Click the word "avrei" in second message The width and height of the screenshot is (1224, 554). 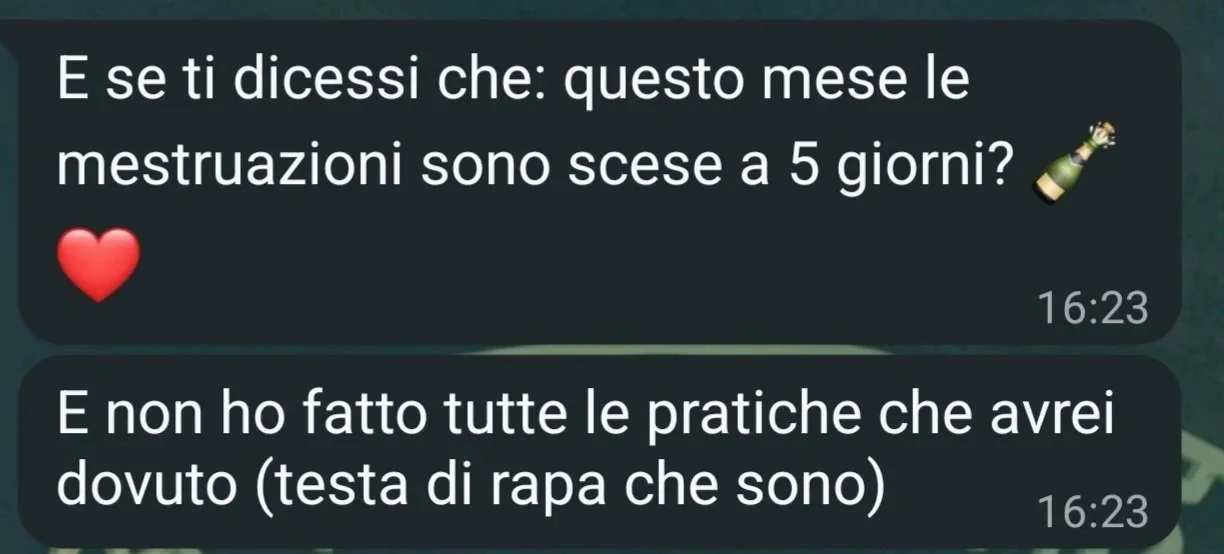1050,416
